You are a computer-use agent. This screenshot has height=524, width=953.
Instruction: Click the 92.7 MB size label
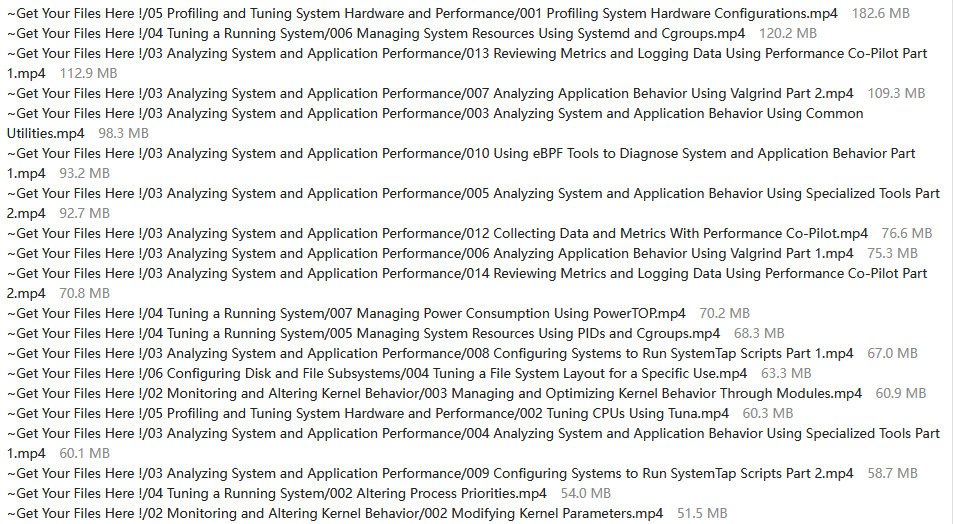pyautogui.click(x=84, y=214)
